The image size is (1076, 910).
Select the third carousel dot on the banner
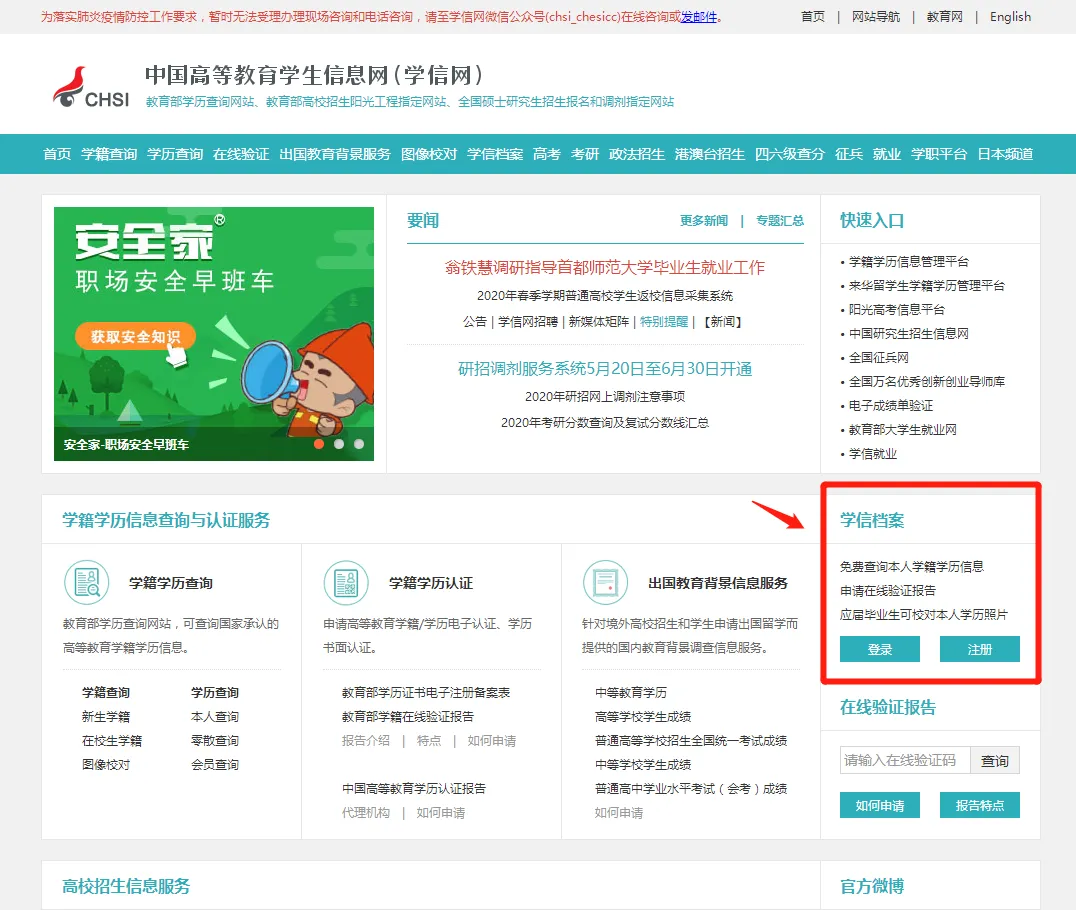click(x=359, y=444)
